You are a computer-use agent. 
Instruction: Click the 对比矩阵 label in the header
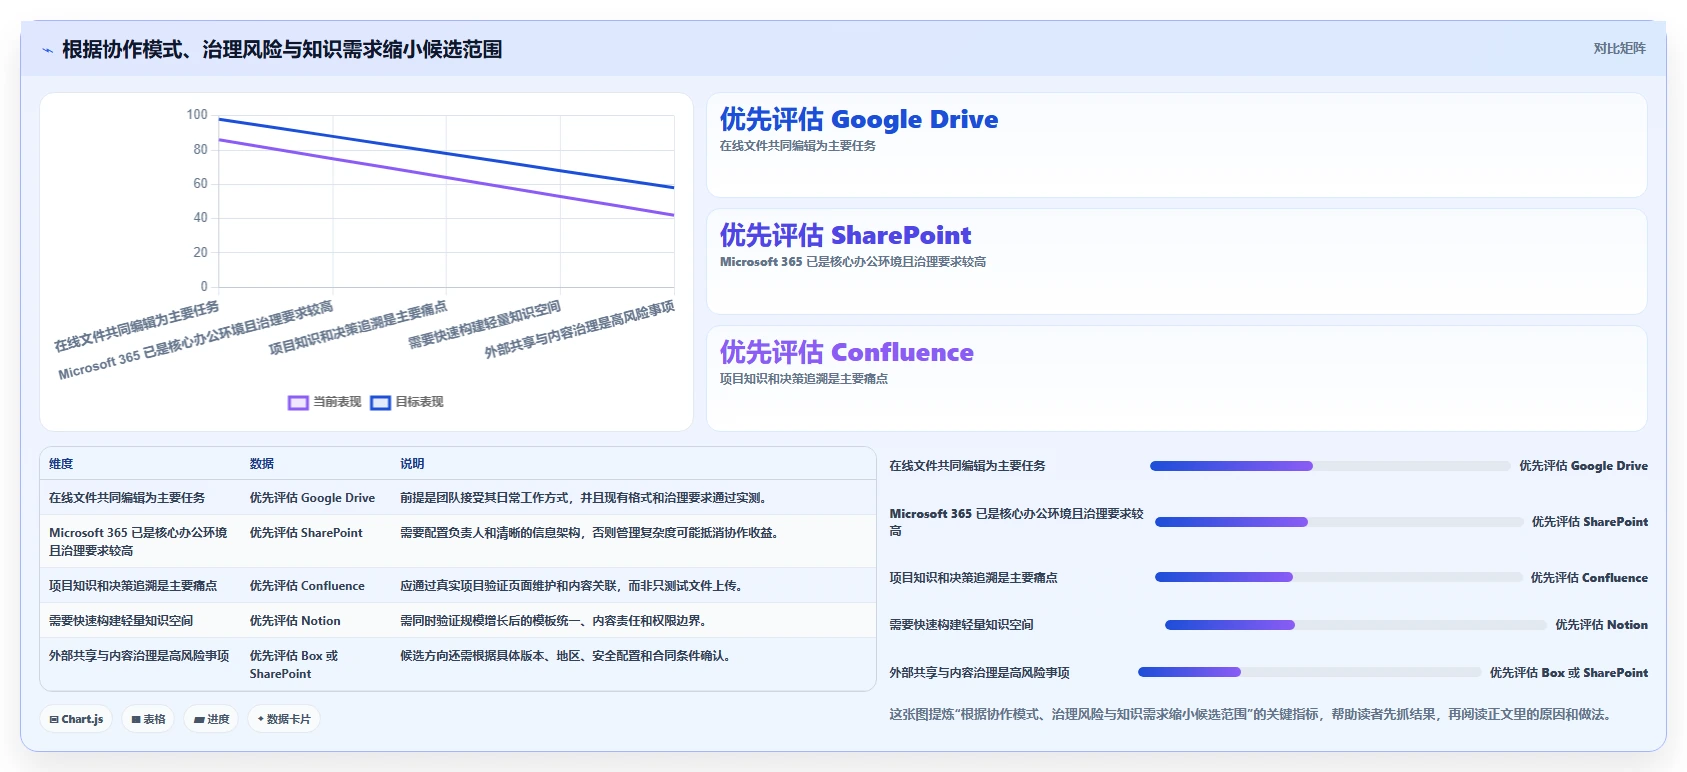pyautogui.click(x=1619, y=48)
